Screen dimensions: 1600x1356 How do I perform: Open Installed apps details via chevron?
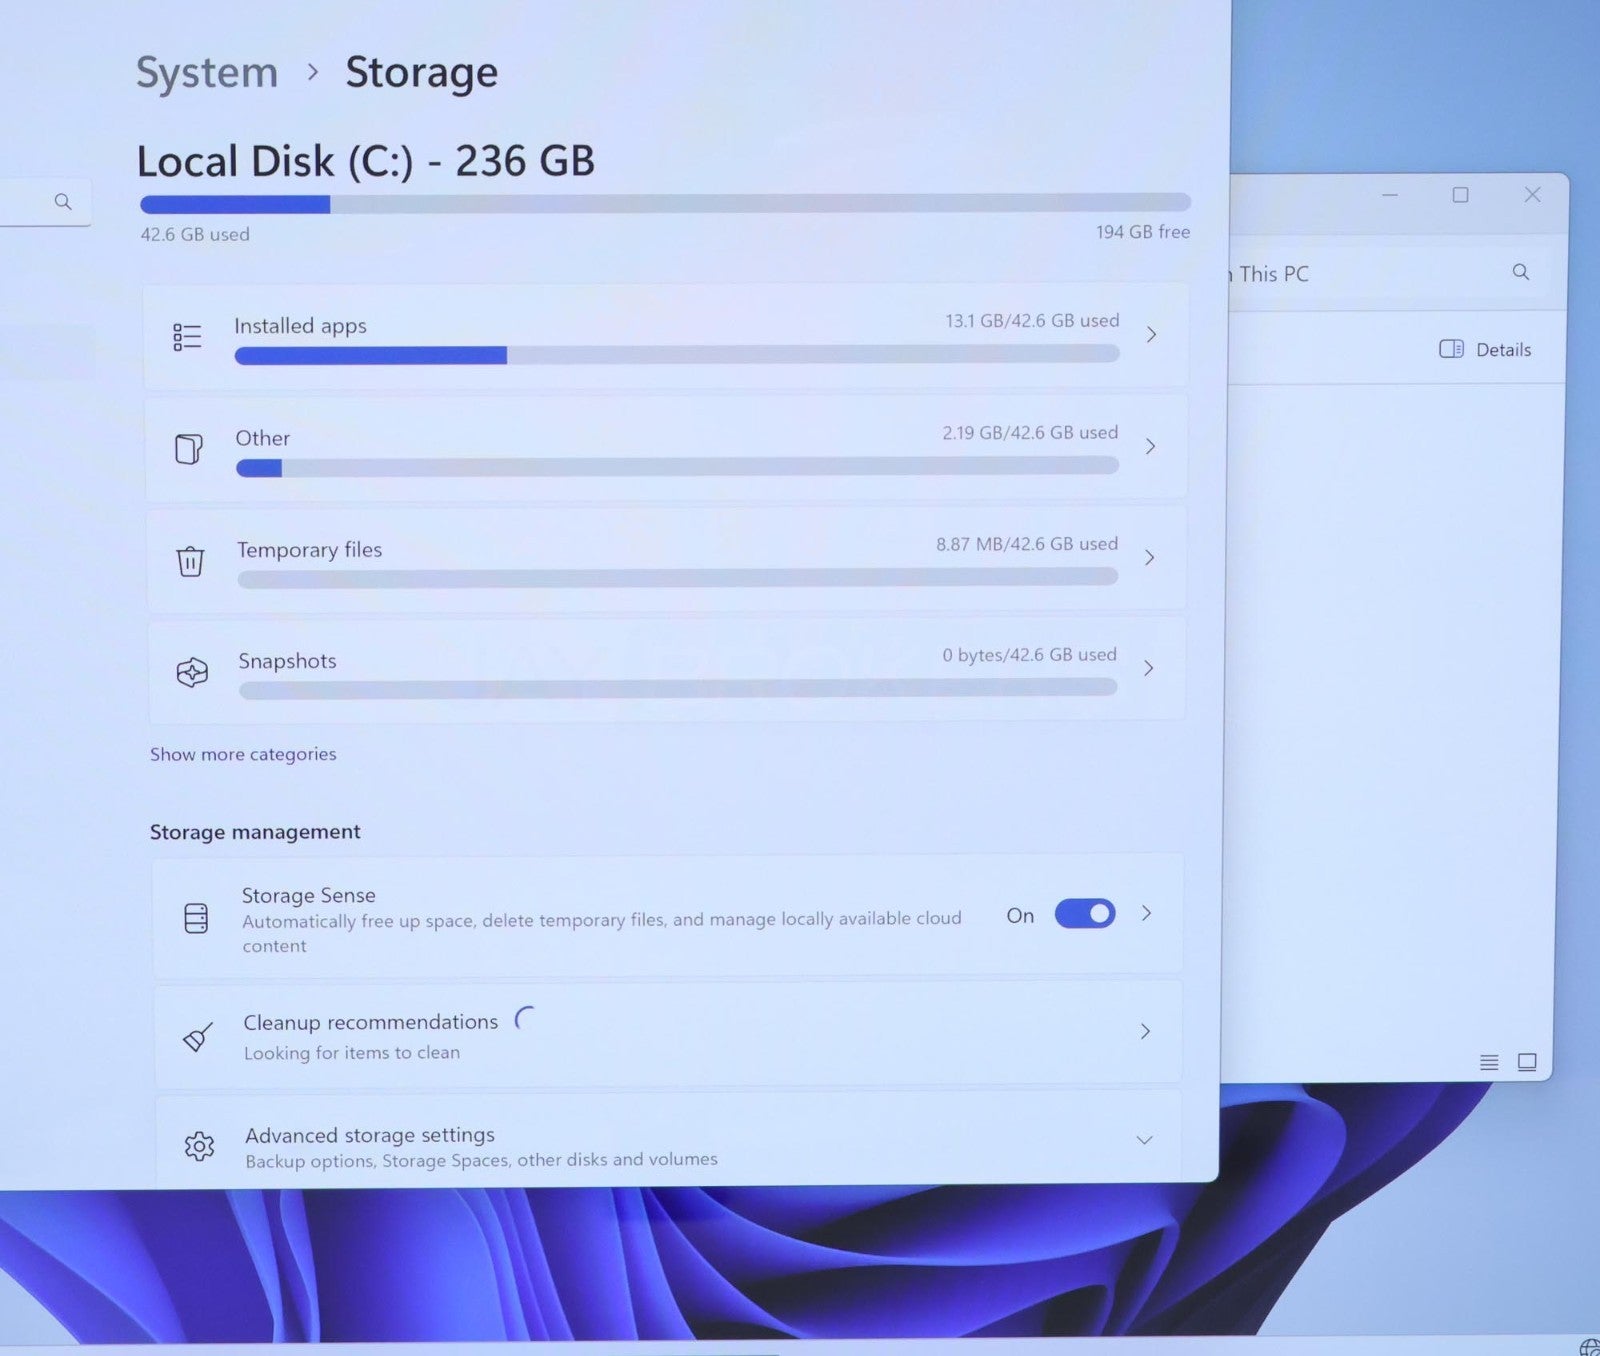coord(1151,335)
